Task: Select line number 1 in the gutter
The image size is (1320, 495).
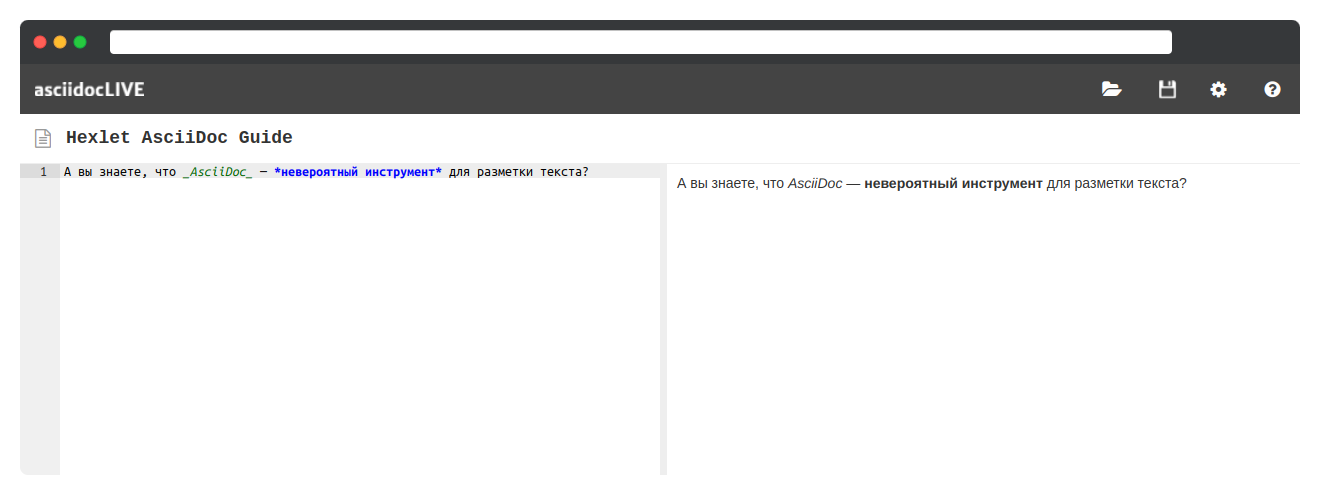Action: tap(43, 172)
